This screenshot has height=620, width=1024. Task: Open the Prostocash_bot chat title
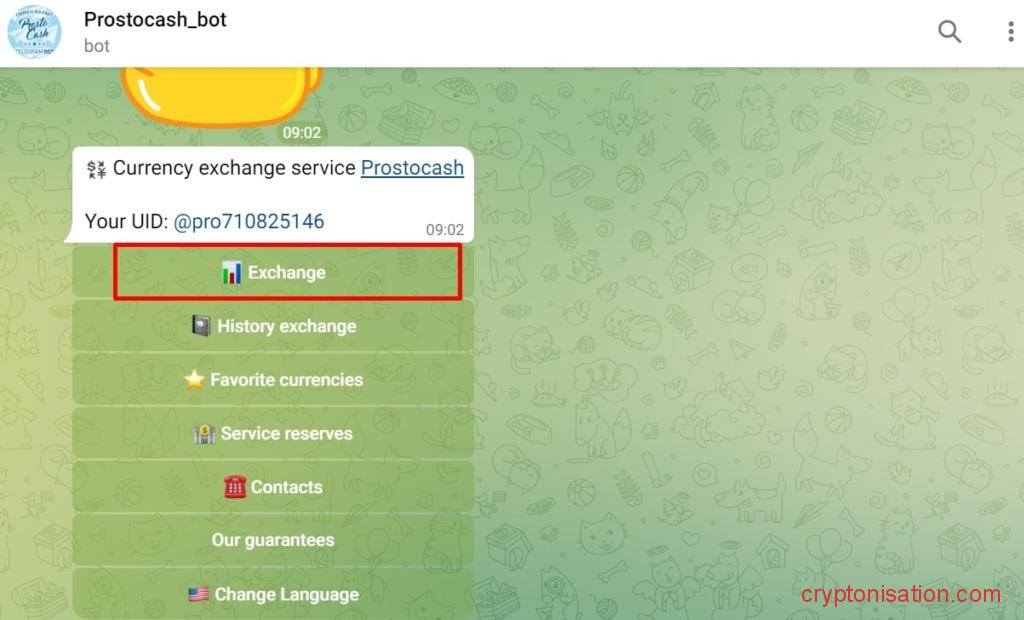click(x=155, y=20)
